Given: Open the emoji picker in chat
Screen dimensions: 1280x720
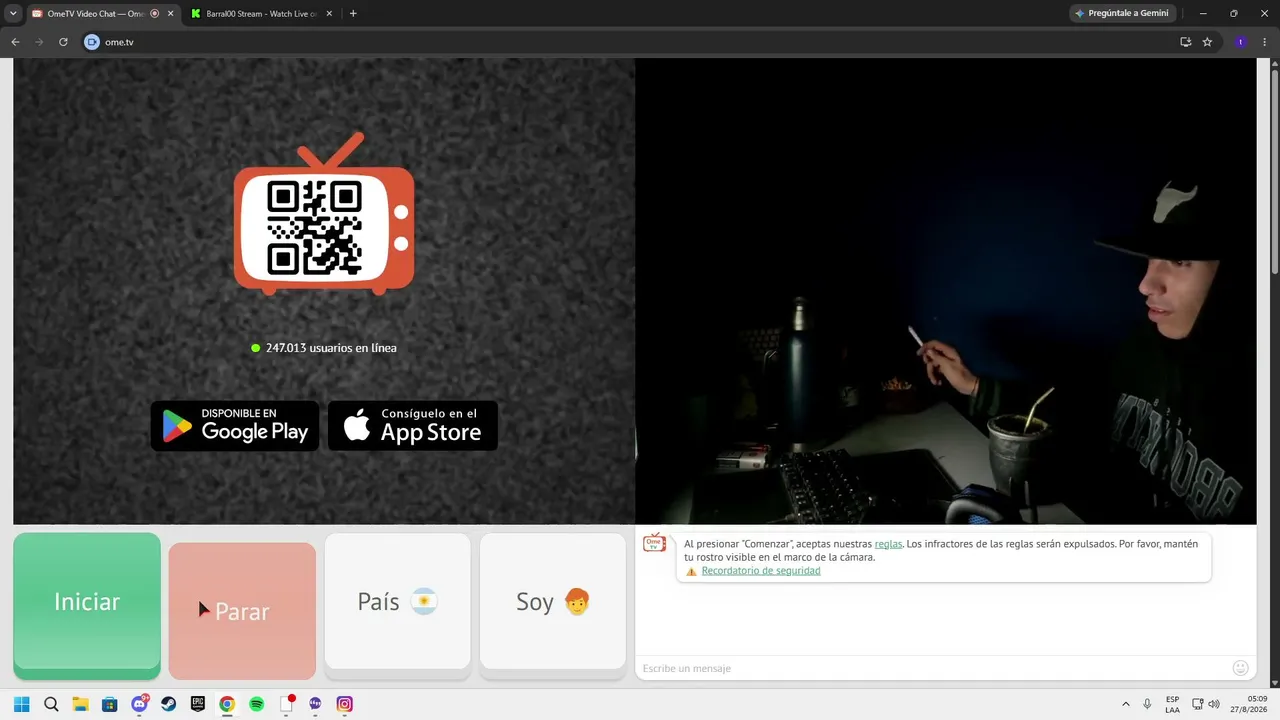Looking at the screenshot, I should coord(1241,668).
